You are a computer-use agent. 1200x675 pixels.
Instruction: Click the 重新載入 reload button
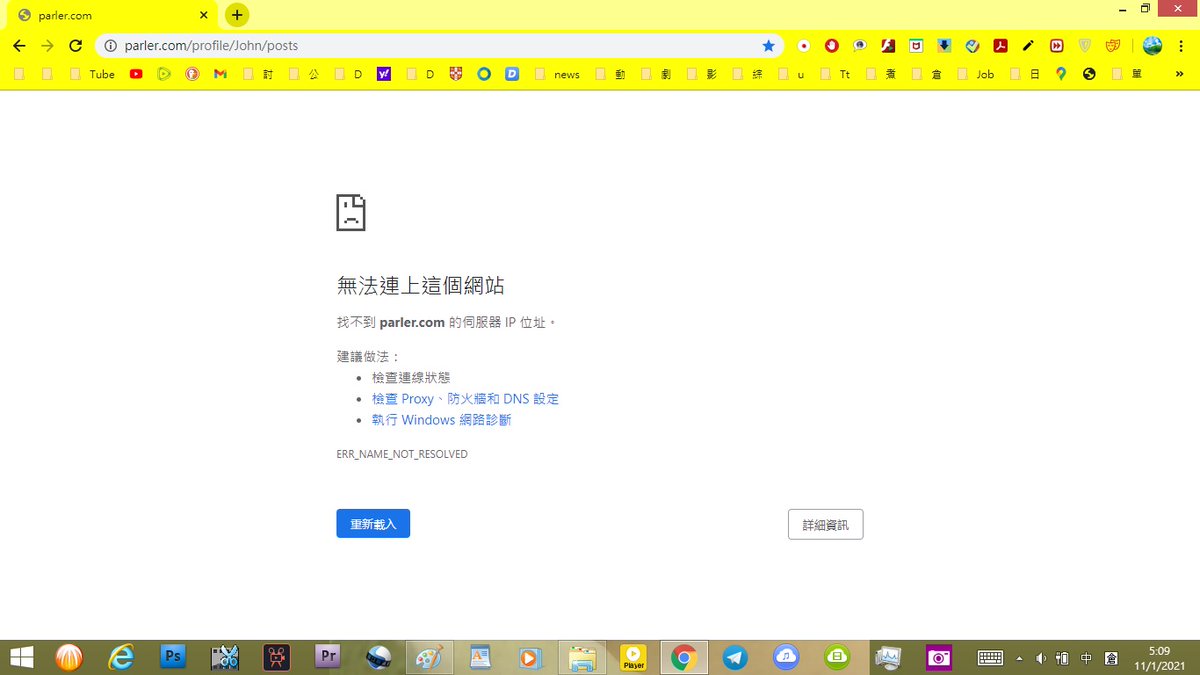tap(372, 523)
